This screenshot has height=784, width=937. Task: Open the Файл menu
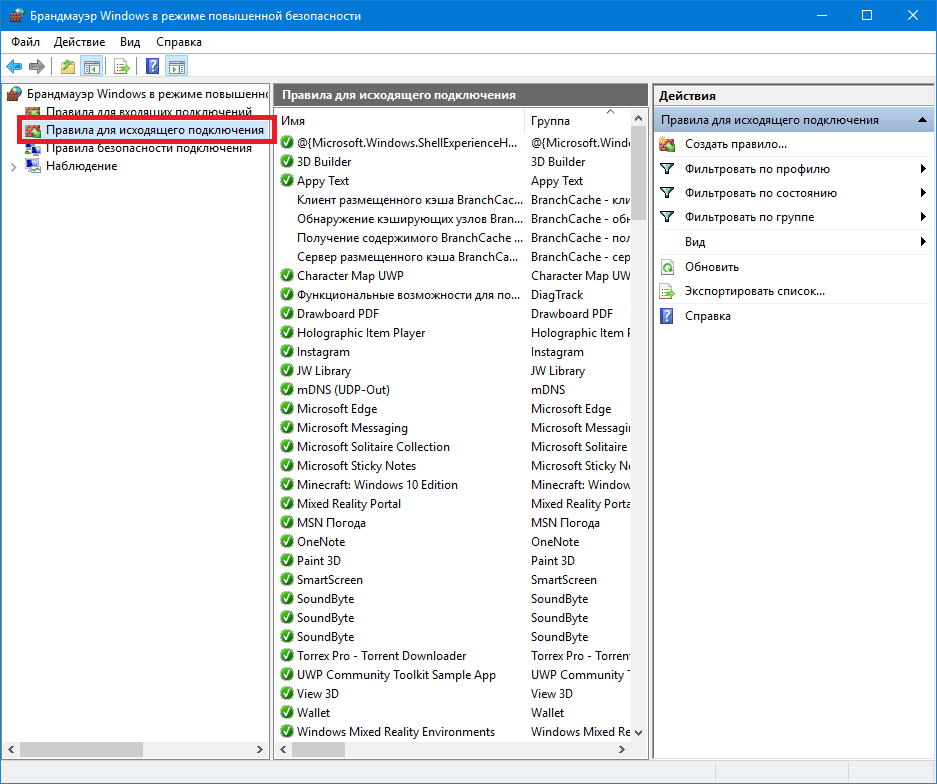point(25,42)
